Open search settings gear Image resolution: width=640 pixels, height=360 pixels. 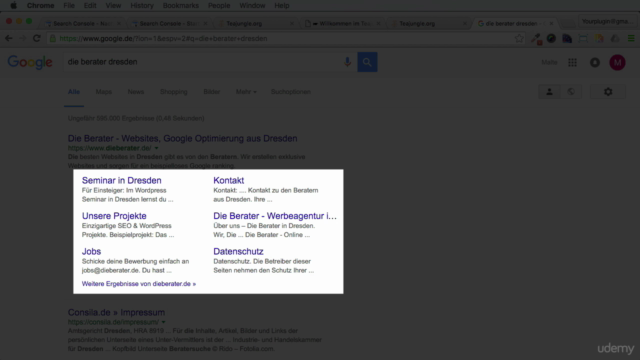click(x=608, y=92)
